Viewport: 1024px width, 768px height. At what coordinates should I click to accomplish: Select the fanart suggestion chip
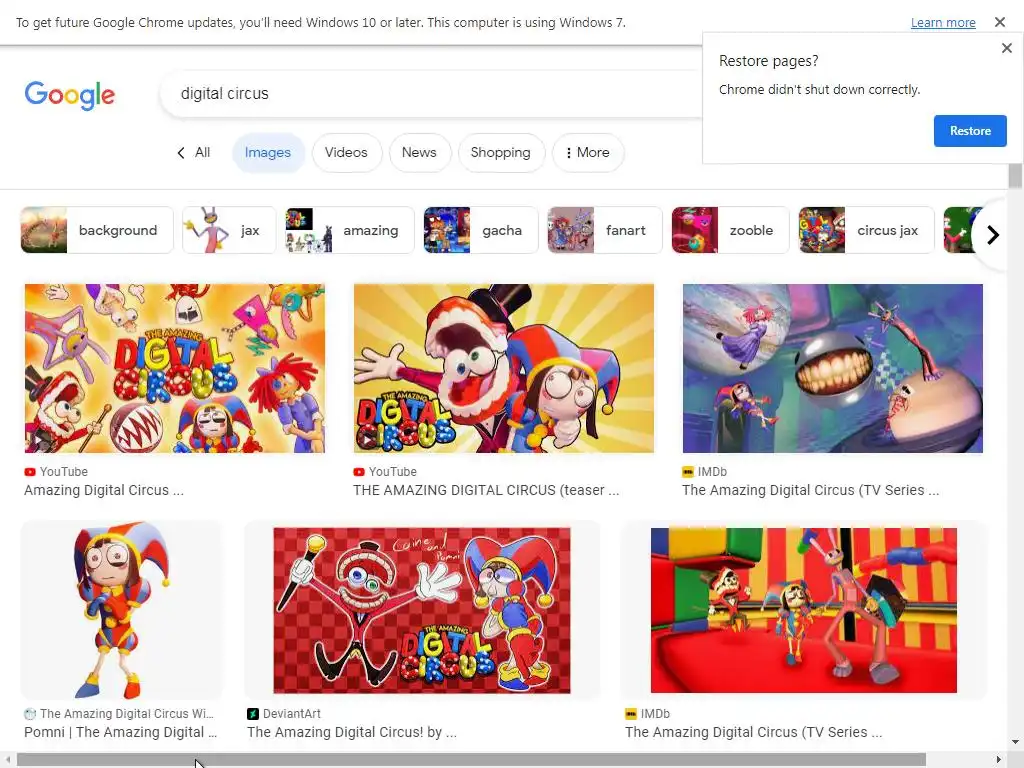pyautogui.click(x=605, y=230)
